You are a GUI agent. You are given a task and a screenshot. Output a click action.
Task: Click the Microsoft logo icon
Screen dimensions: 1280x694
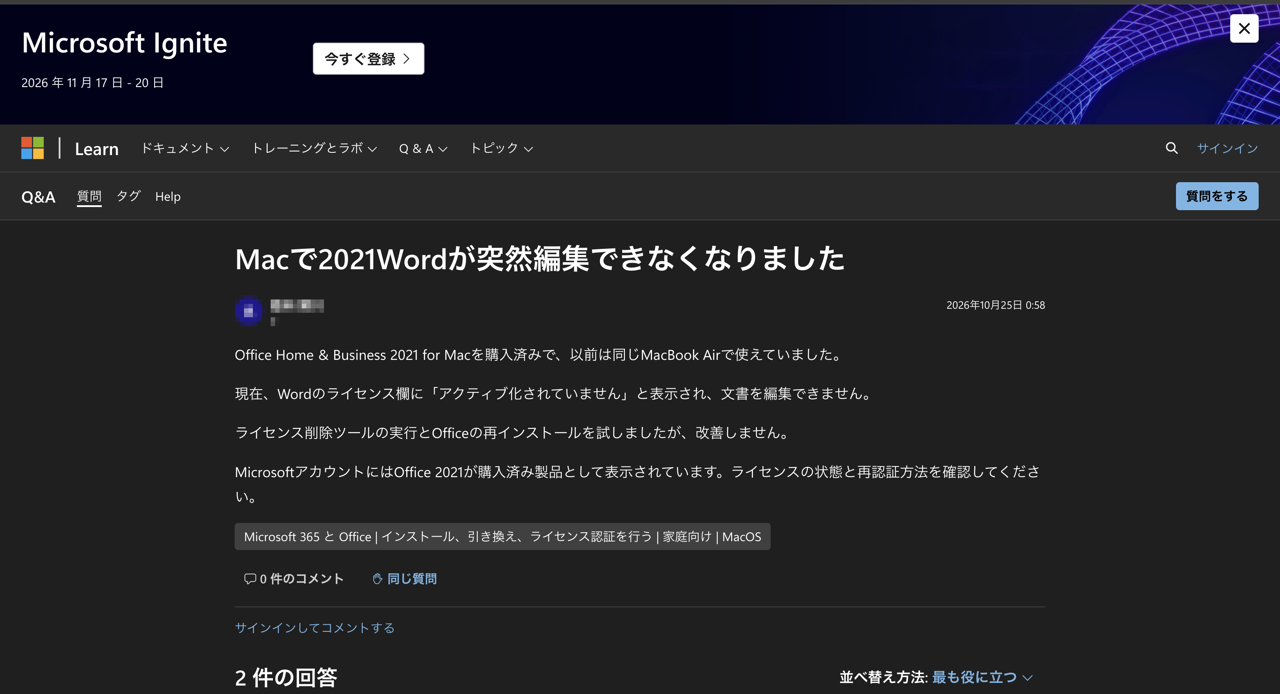point(33,148)
